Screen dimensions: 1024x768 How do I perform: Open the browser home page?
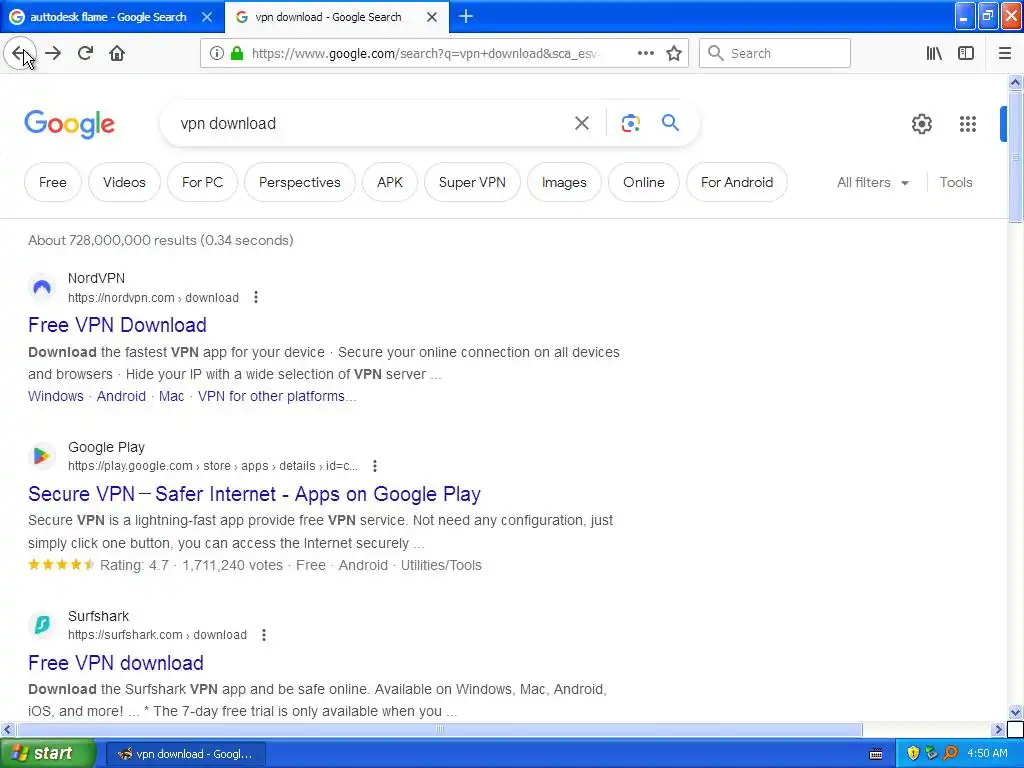click(117, 53)
